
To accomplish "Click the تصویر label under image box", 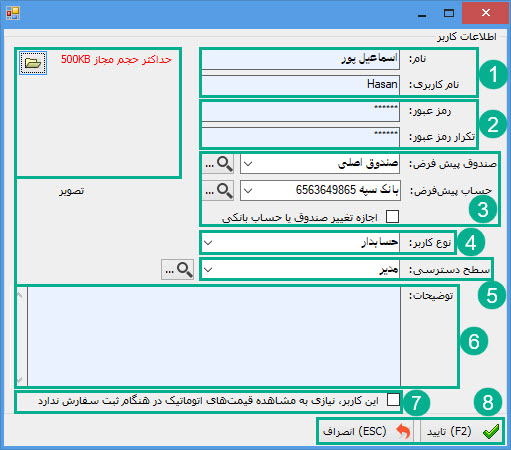I will 72,191.
